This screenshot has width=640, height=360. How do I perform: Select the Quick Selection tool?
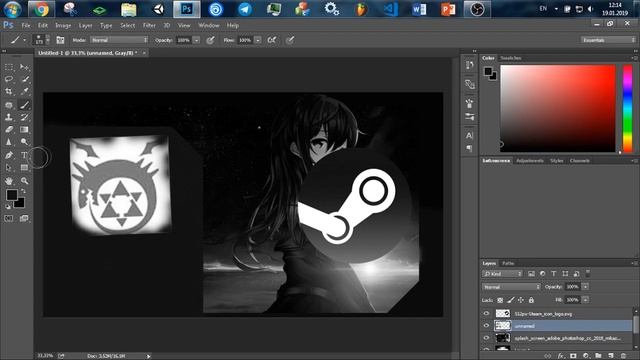[x=24, y=79]
